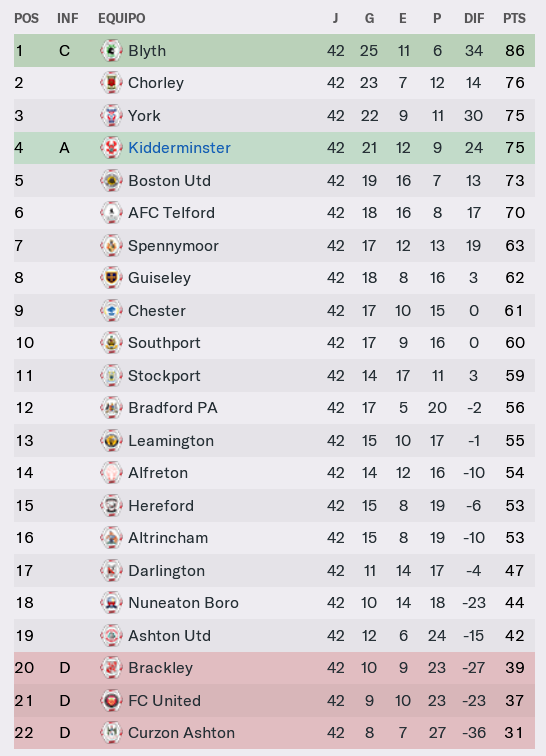Open the Boston Utd crest icon
This screenshot has height=756, width=546.
111,181
